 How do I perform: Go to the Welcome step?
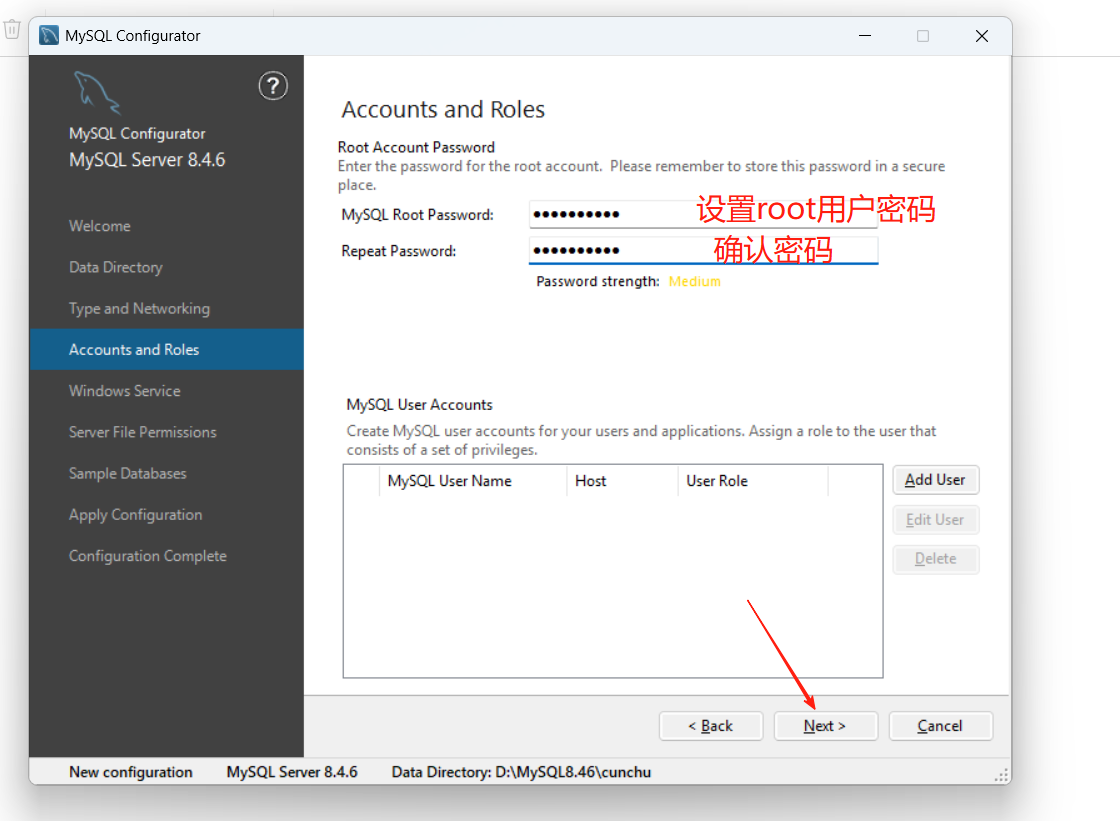[x=99, y=226]
